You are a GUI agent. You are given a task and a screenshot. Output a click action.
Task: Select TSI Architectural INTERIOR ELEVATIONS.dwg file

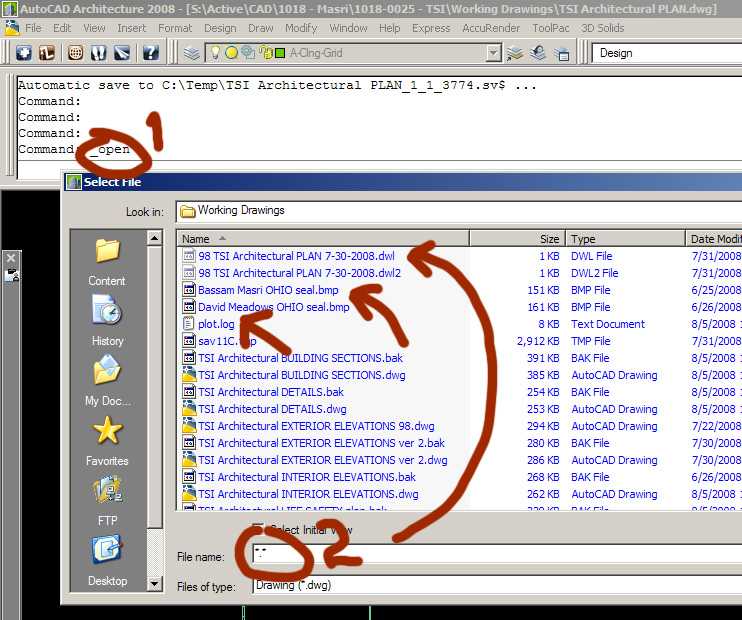tap(300, 495)
